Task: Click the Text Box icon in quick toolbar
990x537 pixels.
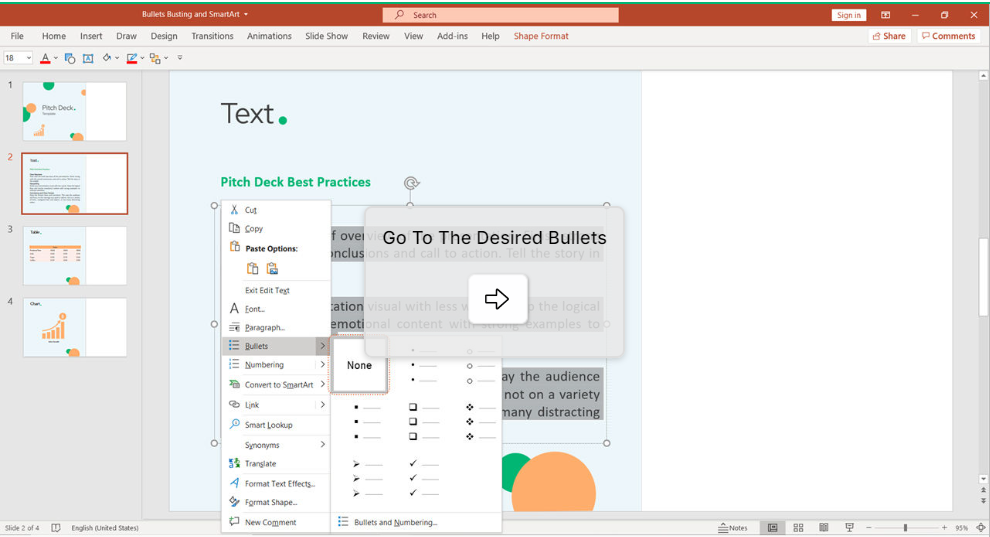Action: pyautogui.click(x=88, y=59)
